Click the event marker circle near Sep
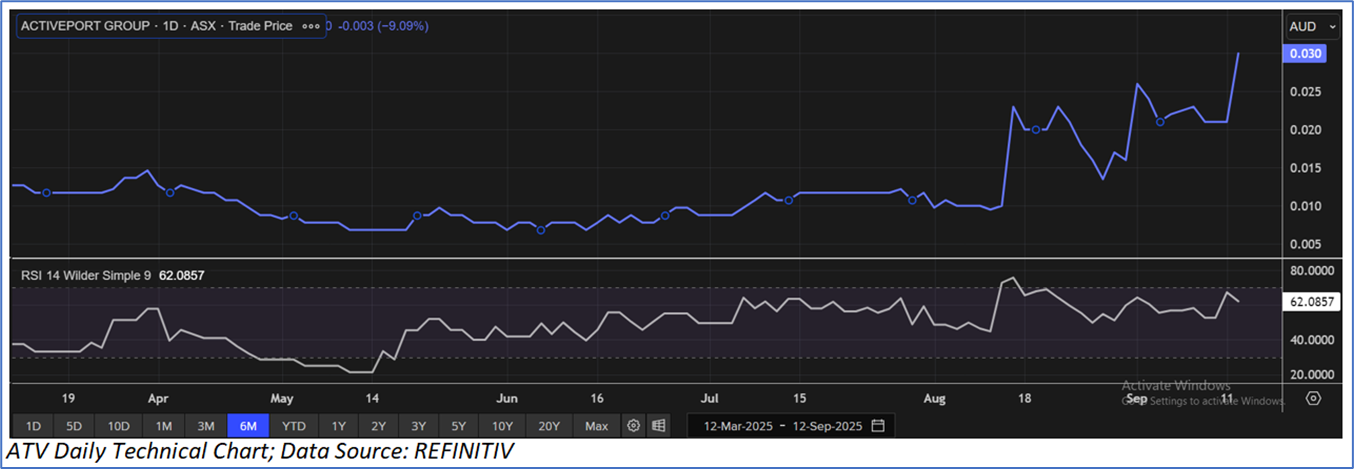1354x469 pixels. point(1159,122)
